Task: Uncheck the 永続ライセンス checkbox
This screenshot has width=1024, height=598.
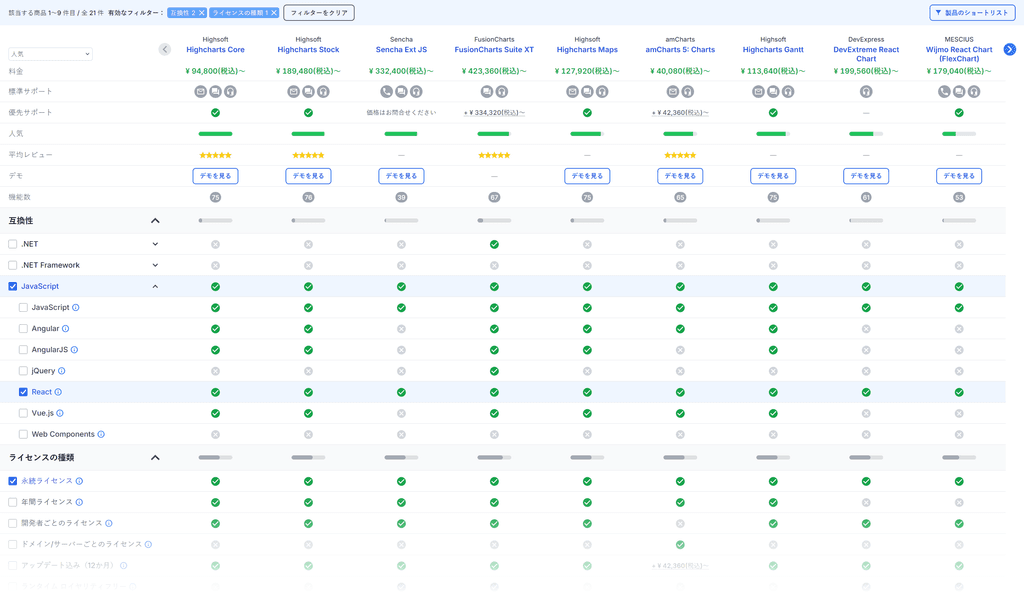Action: point(12,481)
